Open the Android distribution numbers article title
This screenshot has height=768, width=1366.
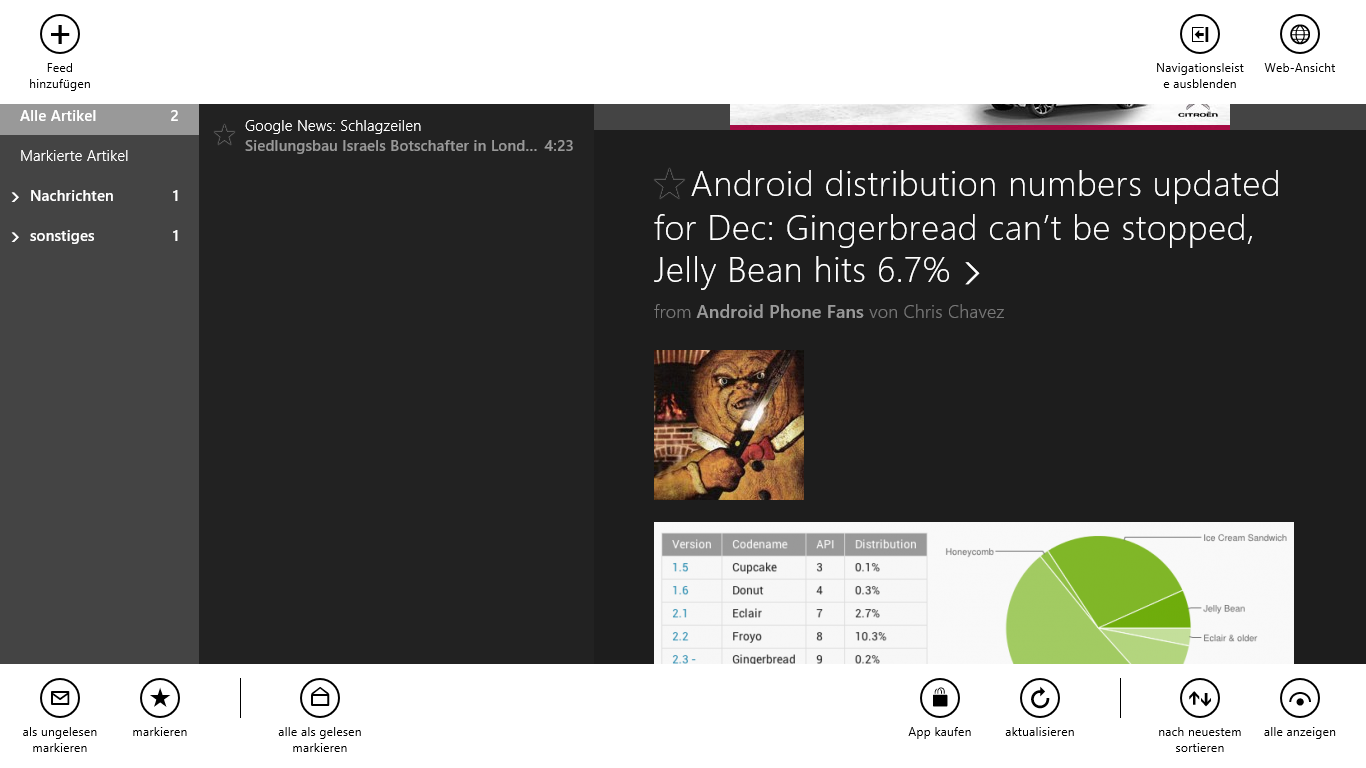tap(966, 228)
